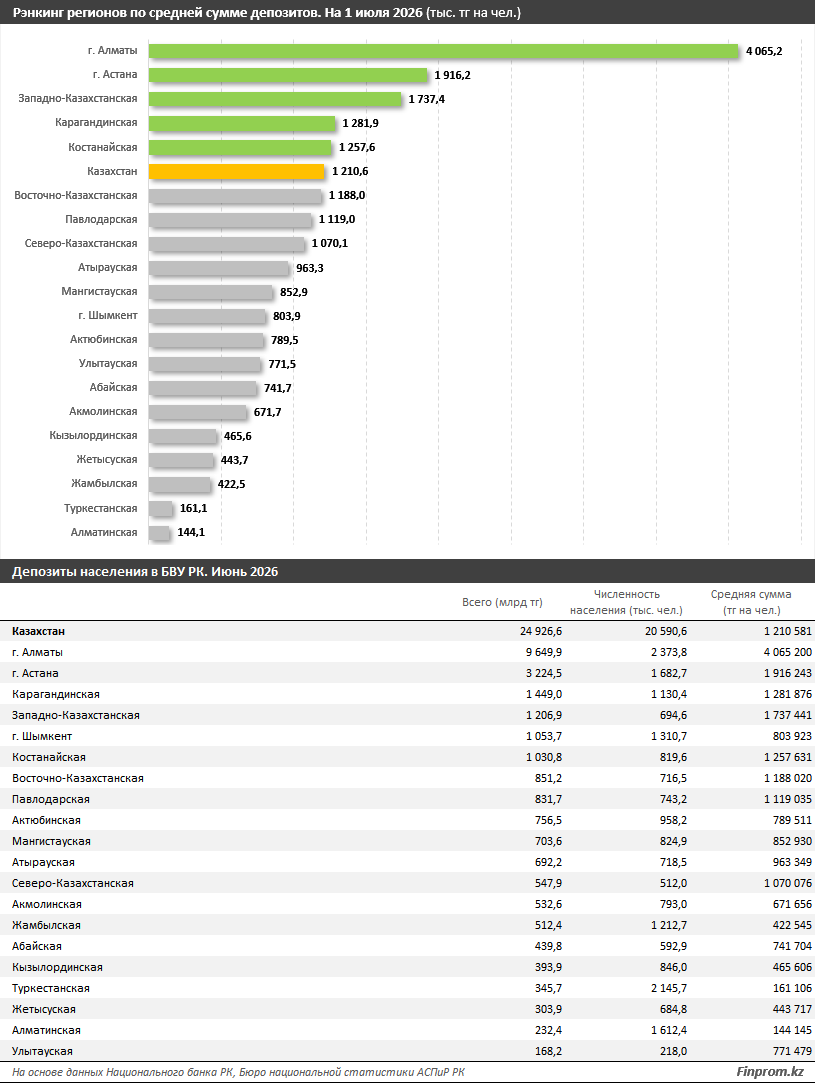
Task: Click the Численность населения column header
Action: click(x=626, y=602)
